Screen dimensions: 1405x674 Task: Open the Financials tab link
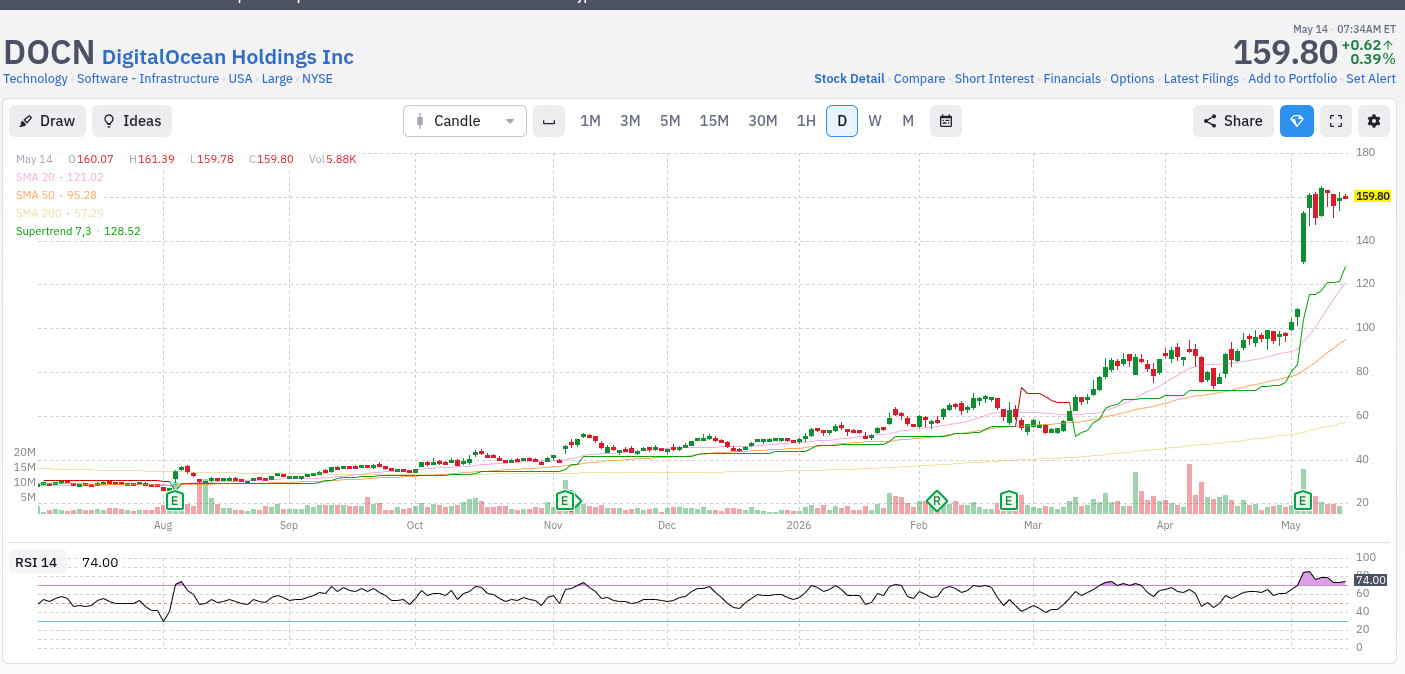click(1072, 79)
